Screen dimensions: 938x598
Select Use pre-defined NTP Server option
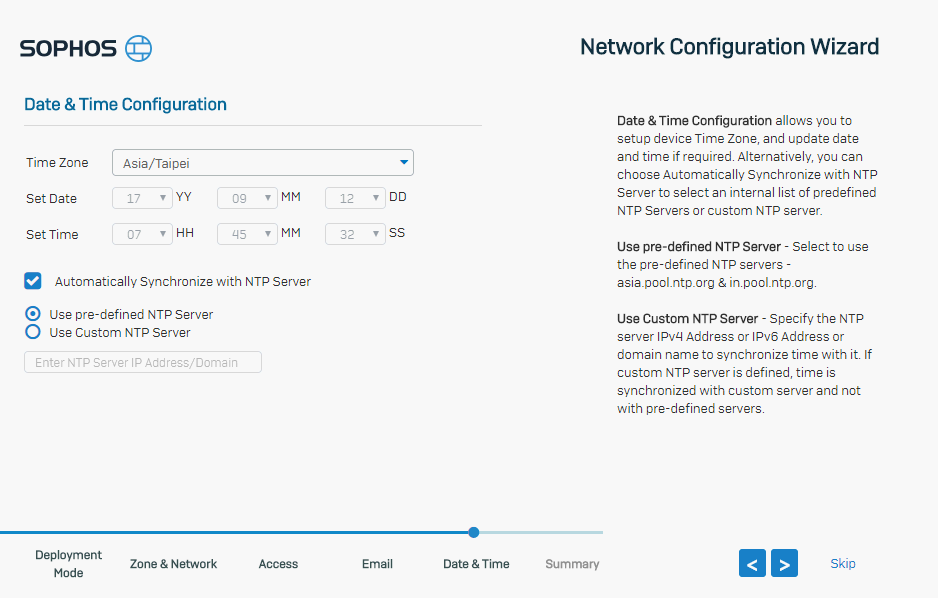click(x=33, y=314)
